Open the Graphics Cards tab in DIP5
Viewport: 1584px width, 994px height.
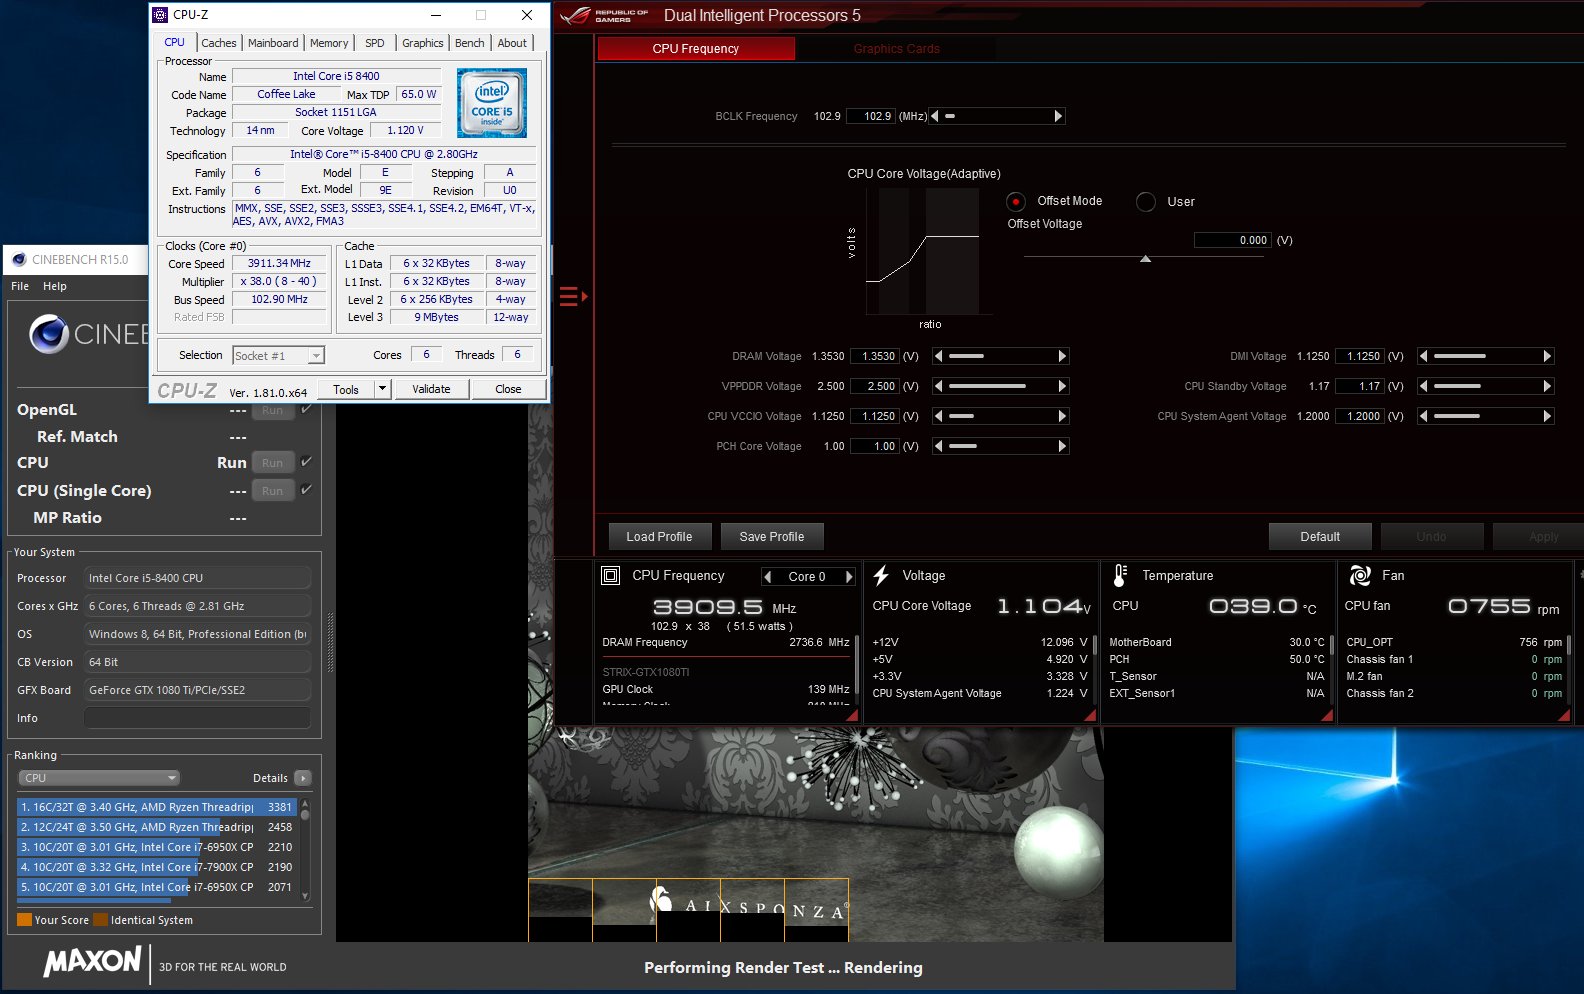(x=896, y=49)
